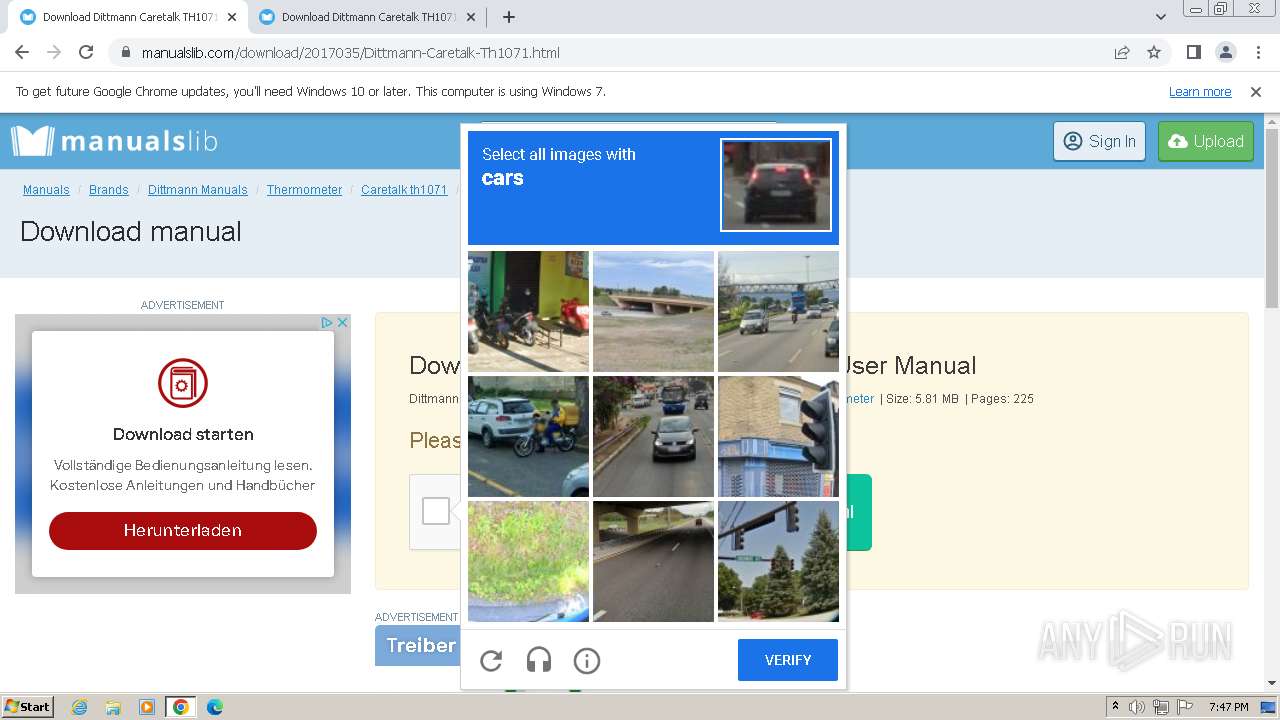Dismiss the Chrome update notification bar
Image resolution: width=1280 pixels, height=720 pixels.
point(1256,91)
